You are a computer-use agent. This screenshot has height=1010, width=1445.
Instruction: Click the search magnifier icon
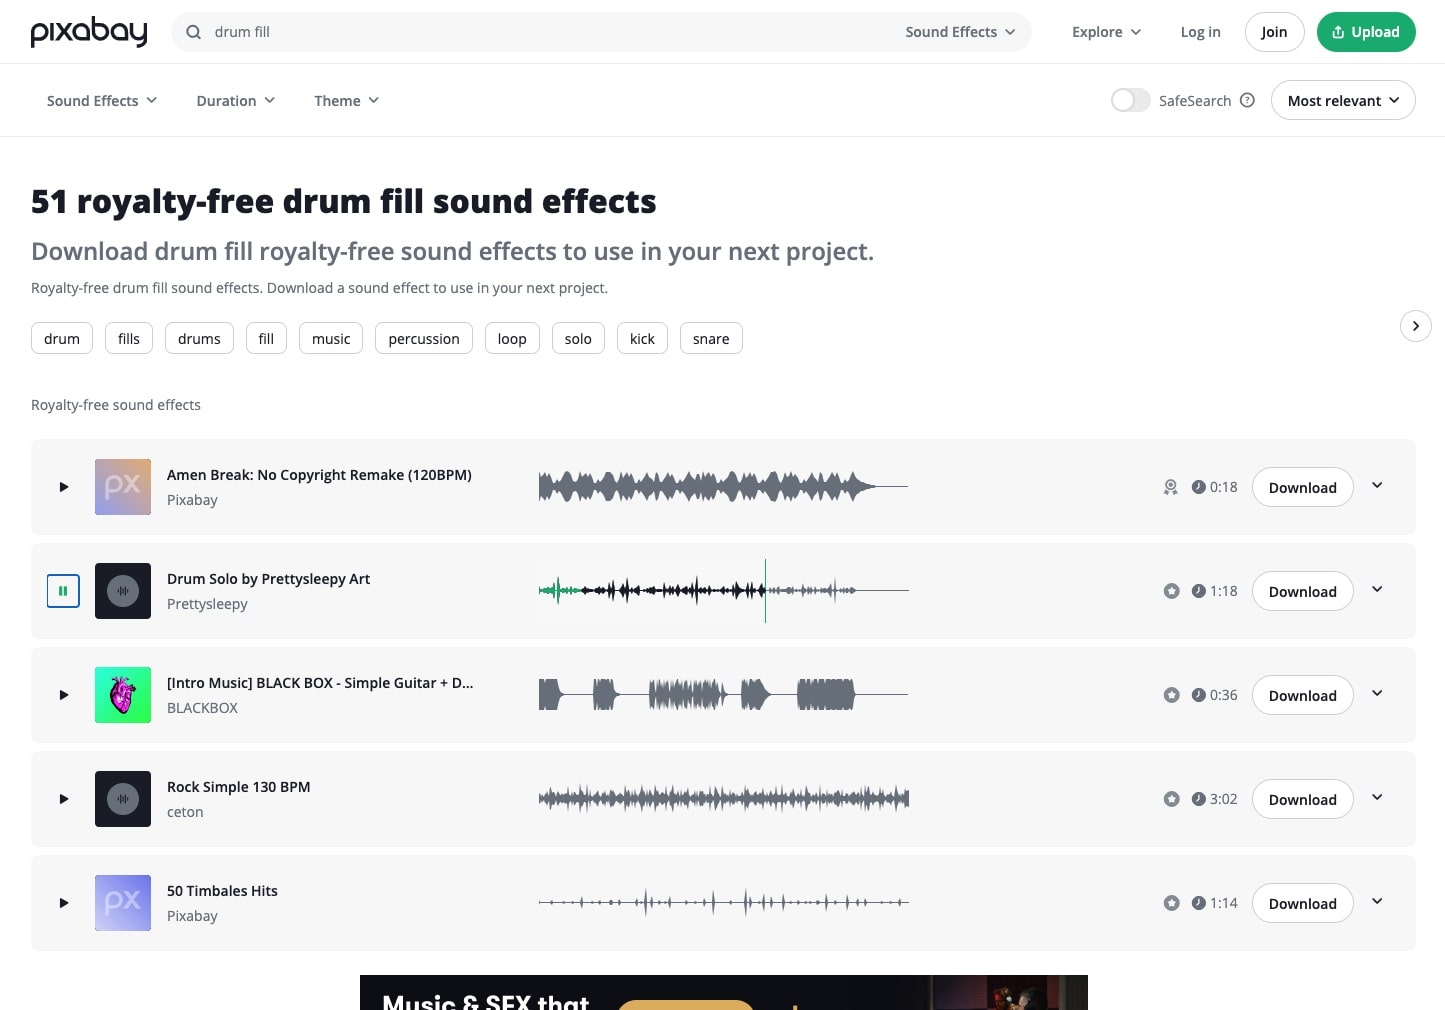point(193,32)
